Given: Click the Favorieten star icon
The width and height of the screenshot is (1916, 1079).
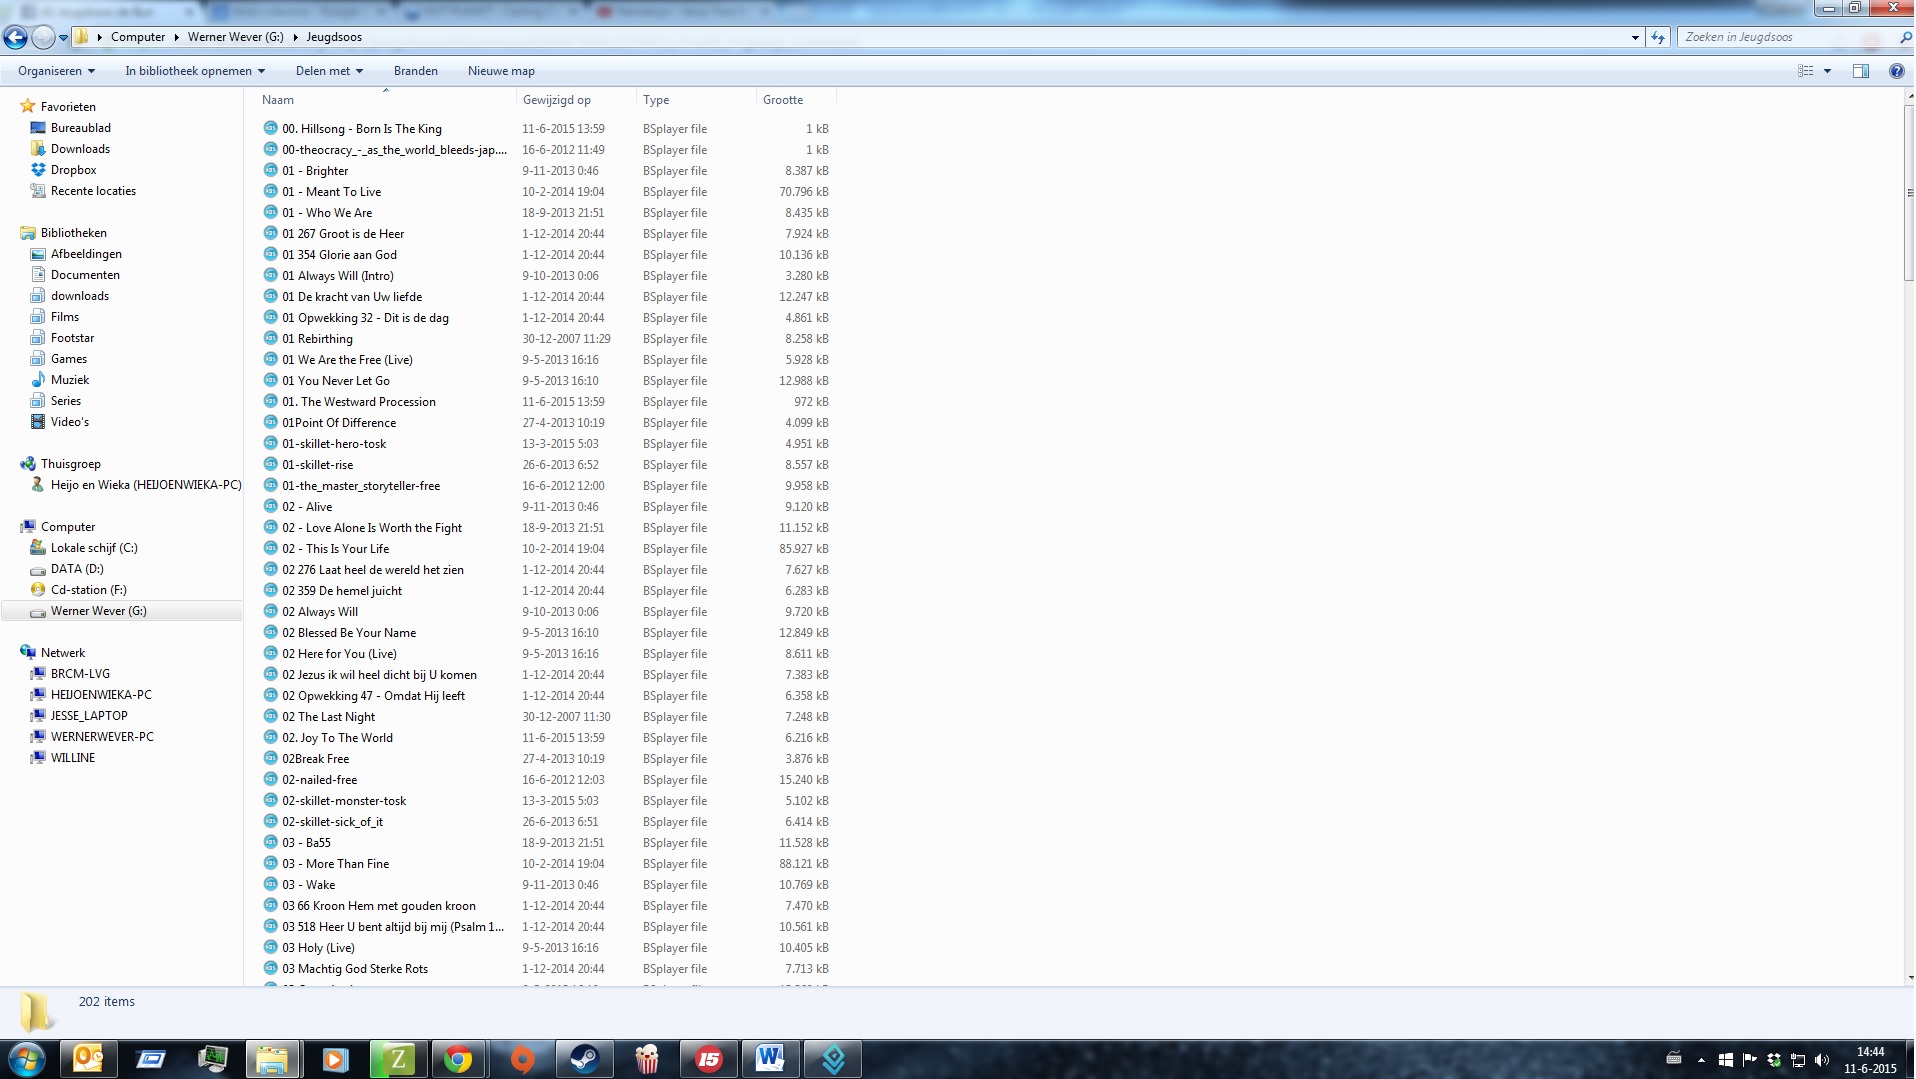Looking at the screenshot, I should pyautogui.click(x=28, y=106).
